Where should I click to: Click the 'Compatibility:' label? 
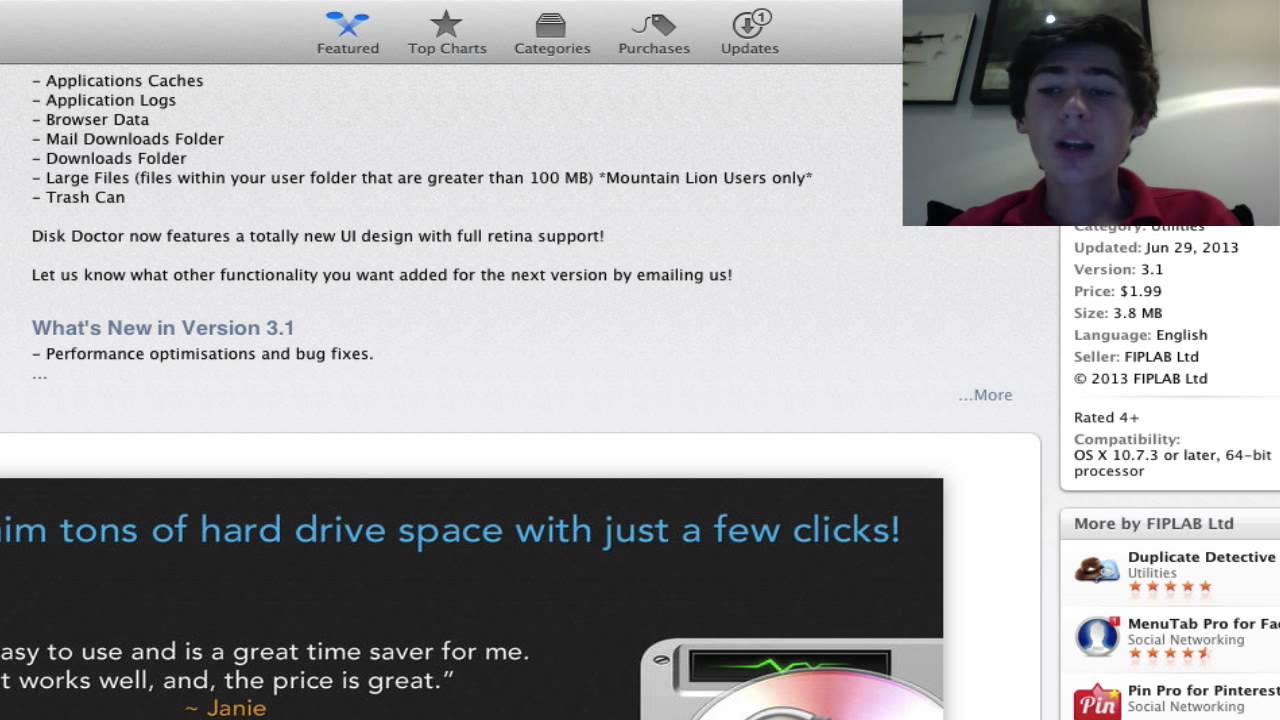[x=1127, y=439]
